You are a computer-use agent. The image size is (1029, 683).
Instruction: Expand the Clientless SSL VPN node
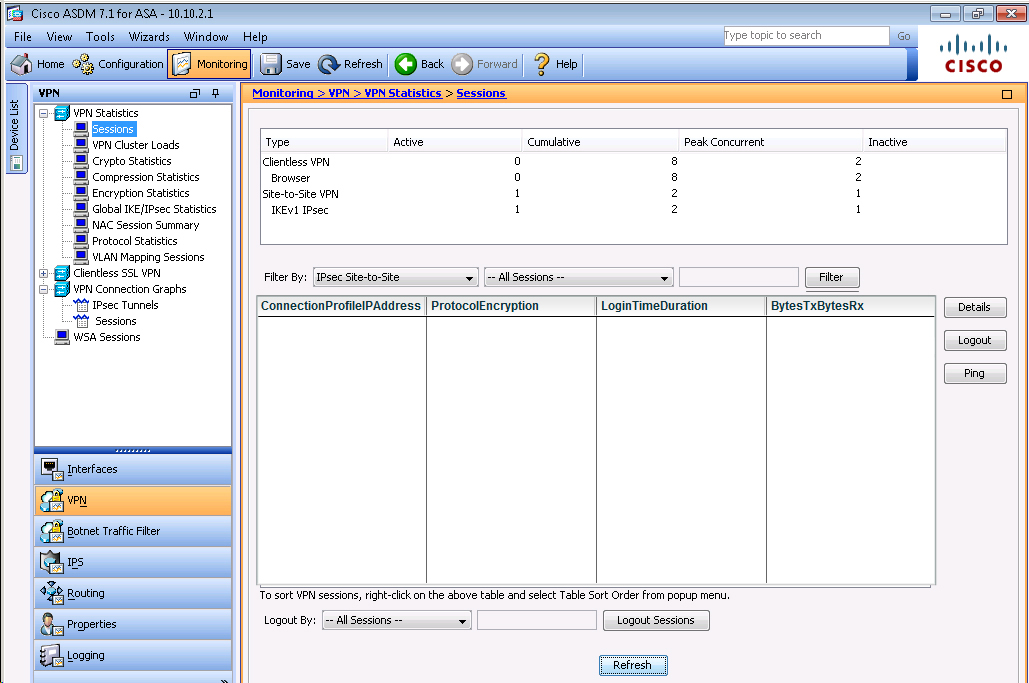click(43, 273)
